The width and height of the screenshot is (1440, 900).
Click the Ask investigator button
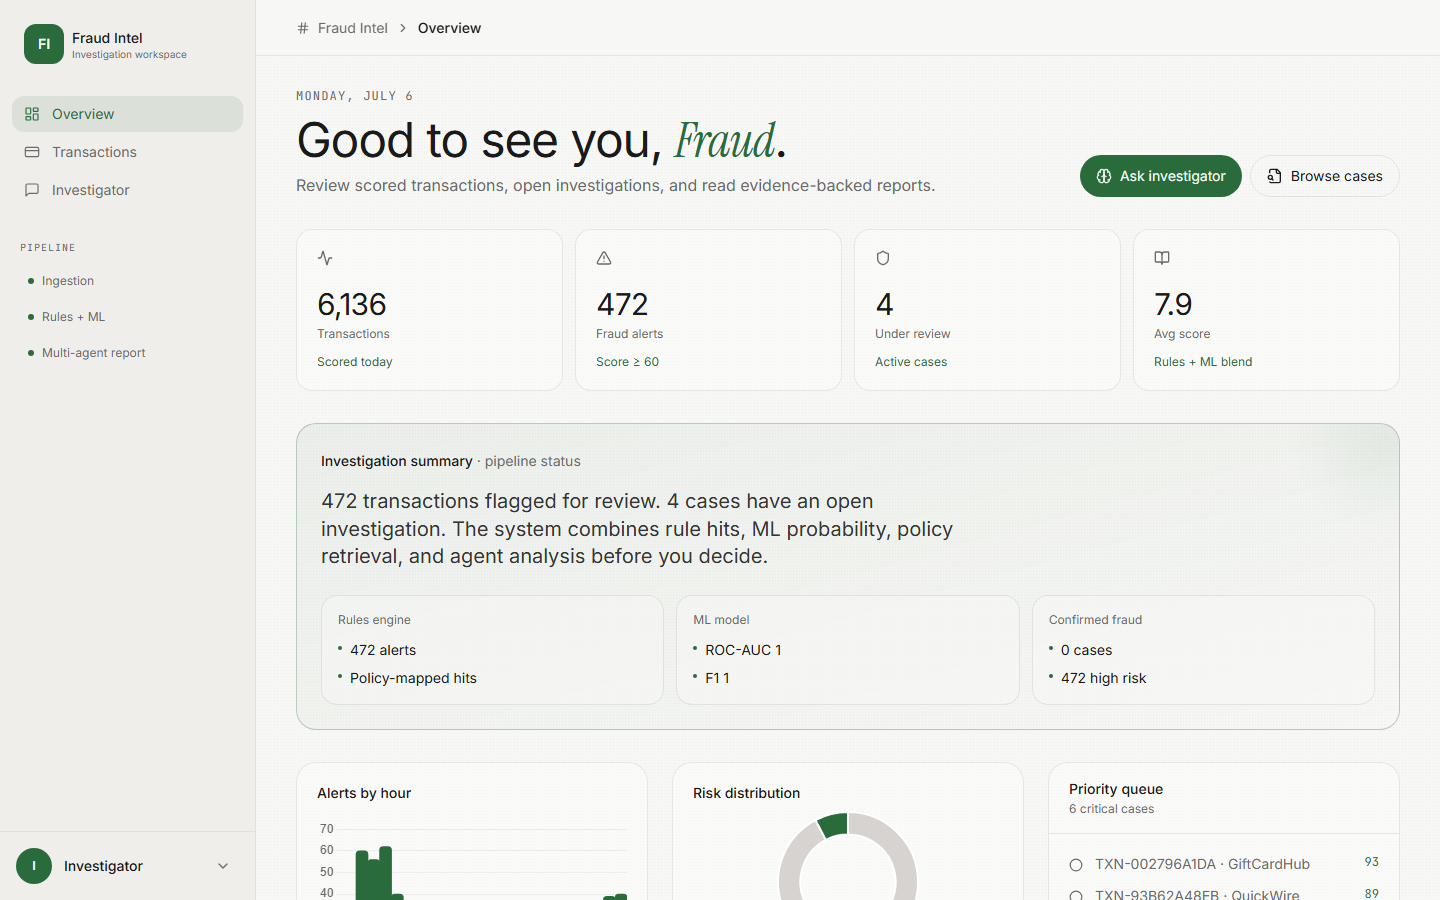(1160, 176)
